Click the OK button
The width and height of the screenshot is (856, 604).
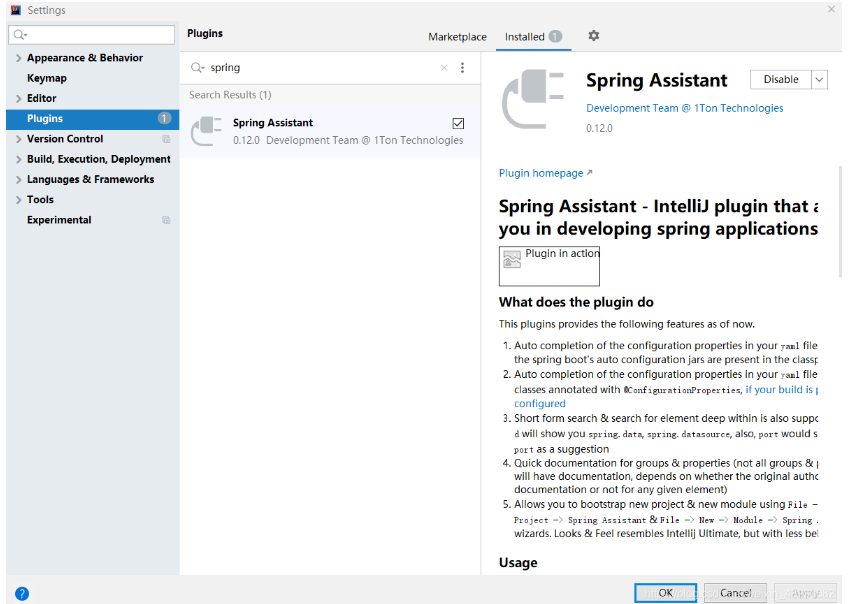click(x=665, y=593)
